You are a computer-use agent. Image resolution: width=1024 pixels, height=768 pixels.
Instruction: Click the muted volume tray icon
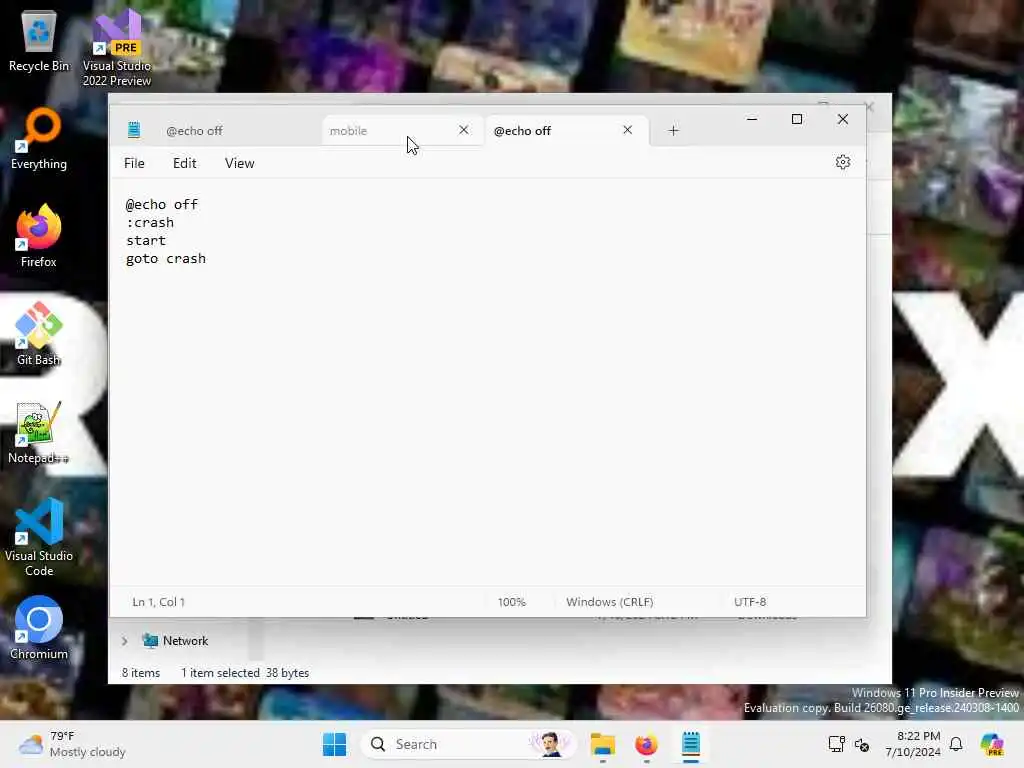(862, 744)
